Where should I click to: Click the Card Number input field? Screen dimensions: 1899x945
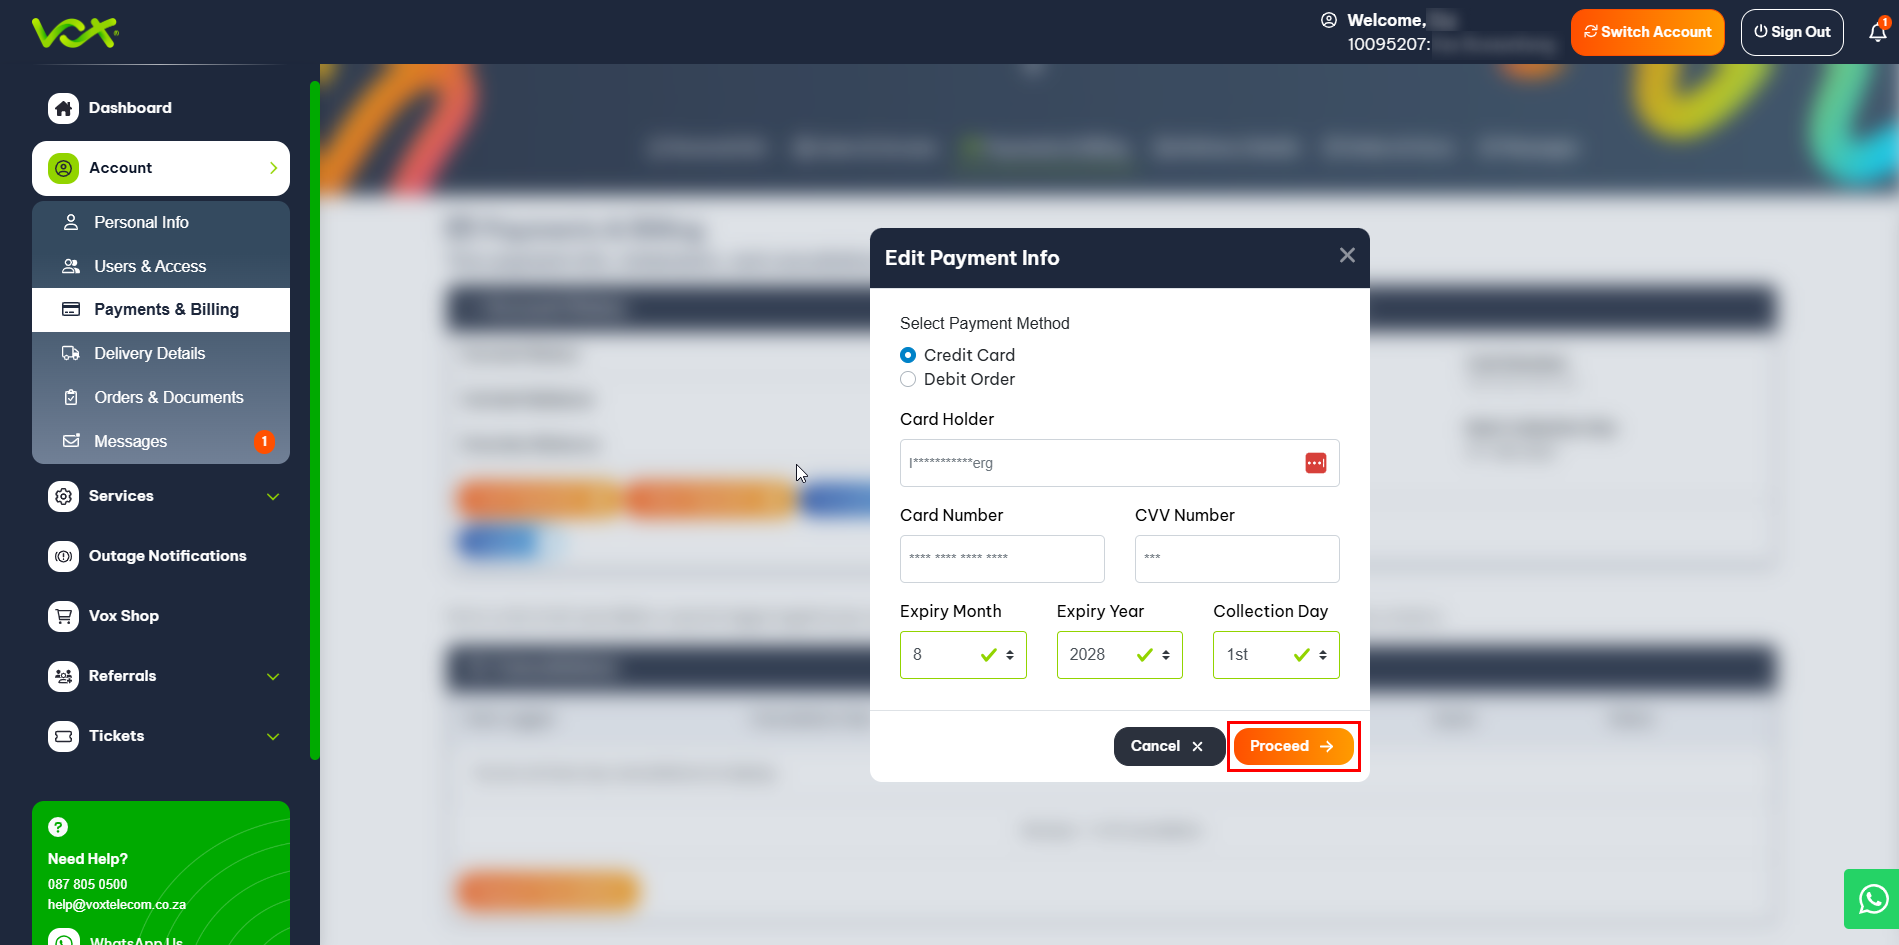(1001, 559)
